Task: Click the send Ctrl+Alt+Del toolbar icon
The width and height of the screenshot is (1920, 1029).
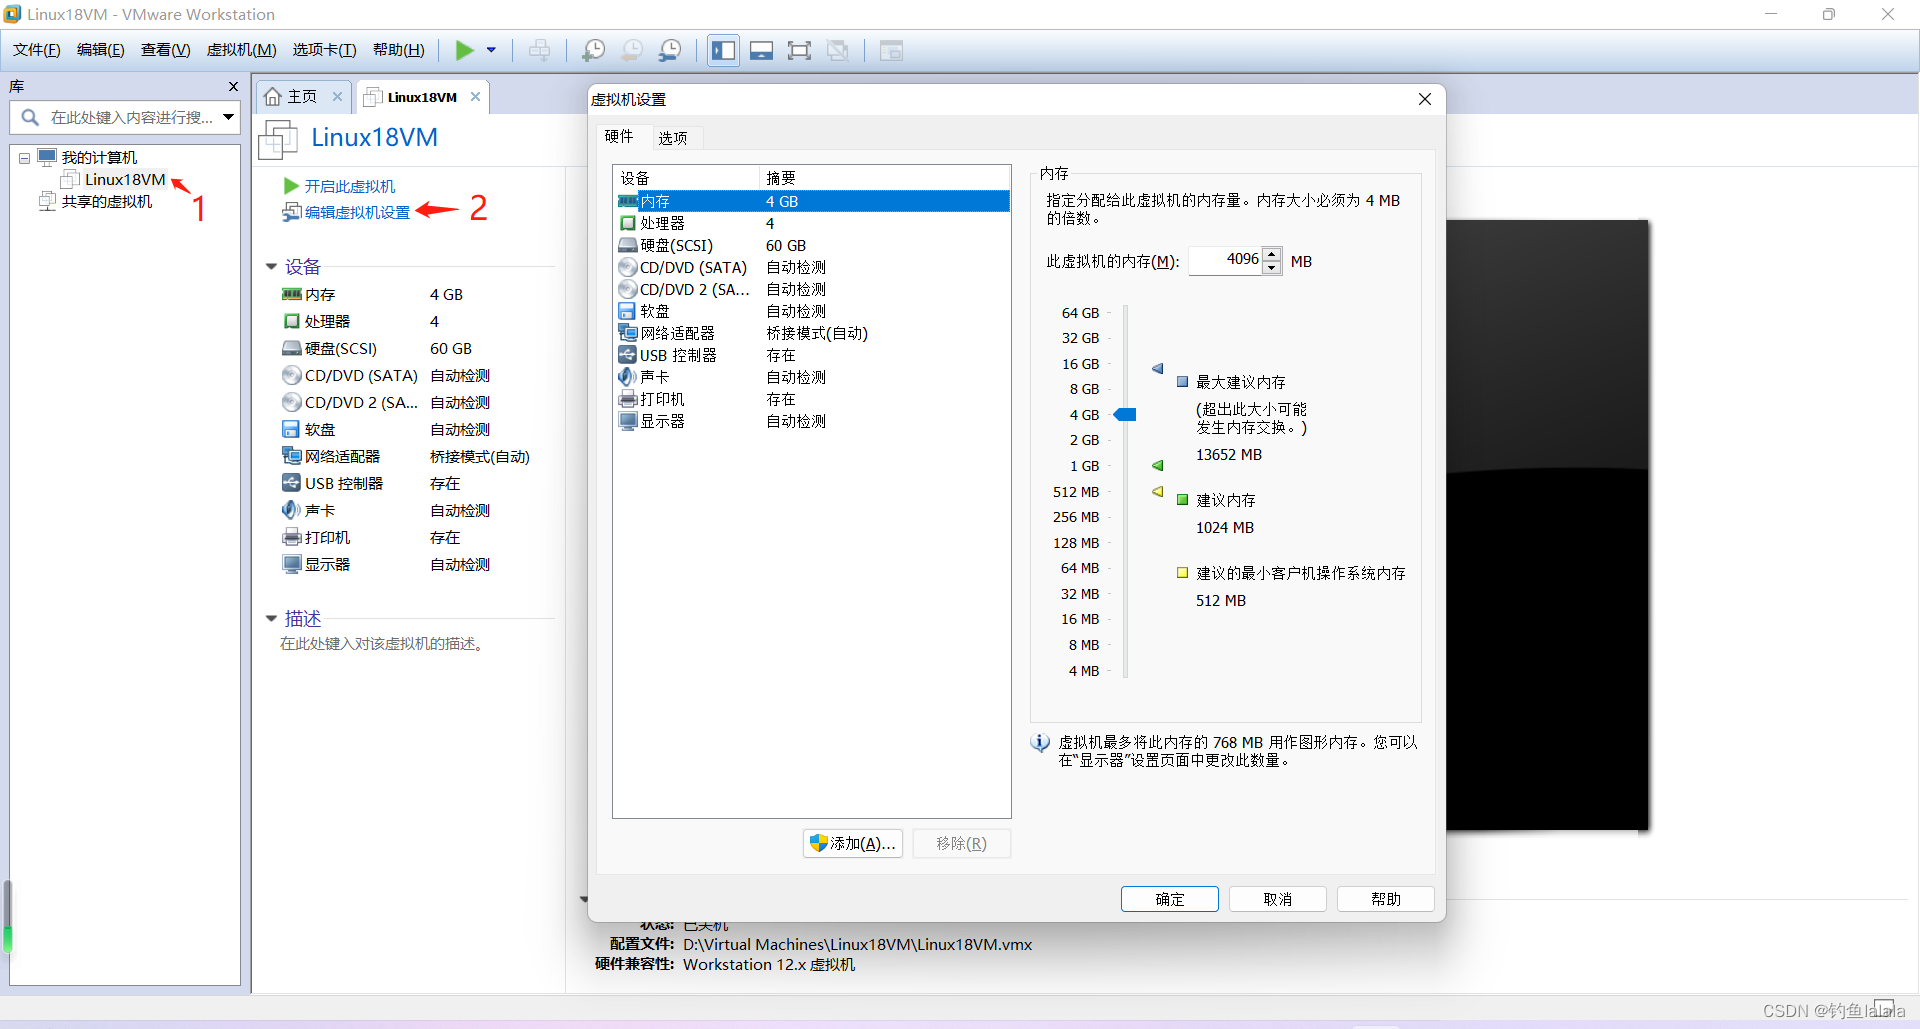Action: (539, 50)
